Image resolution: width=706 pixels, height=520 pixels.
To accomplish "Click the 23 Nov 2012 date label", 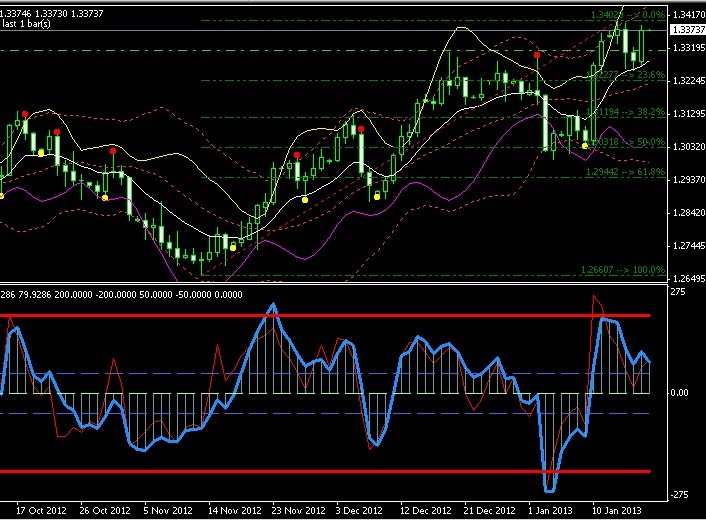I will coord(299,511).
